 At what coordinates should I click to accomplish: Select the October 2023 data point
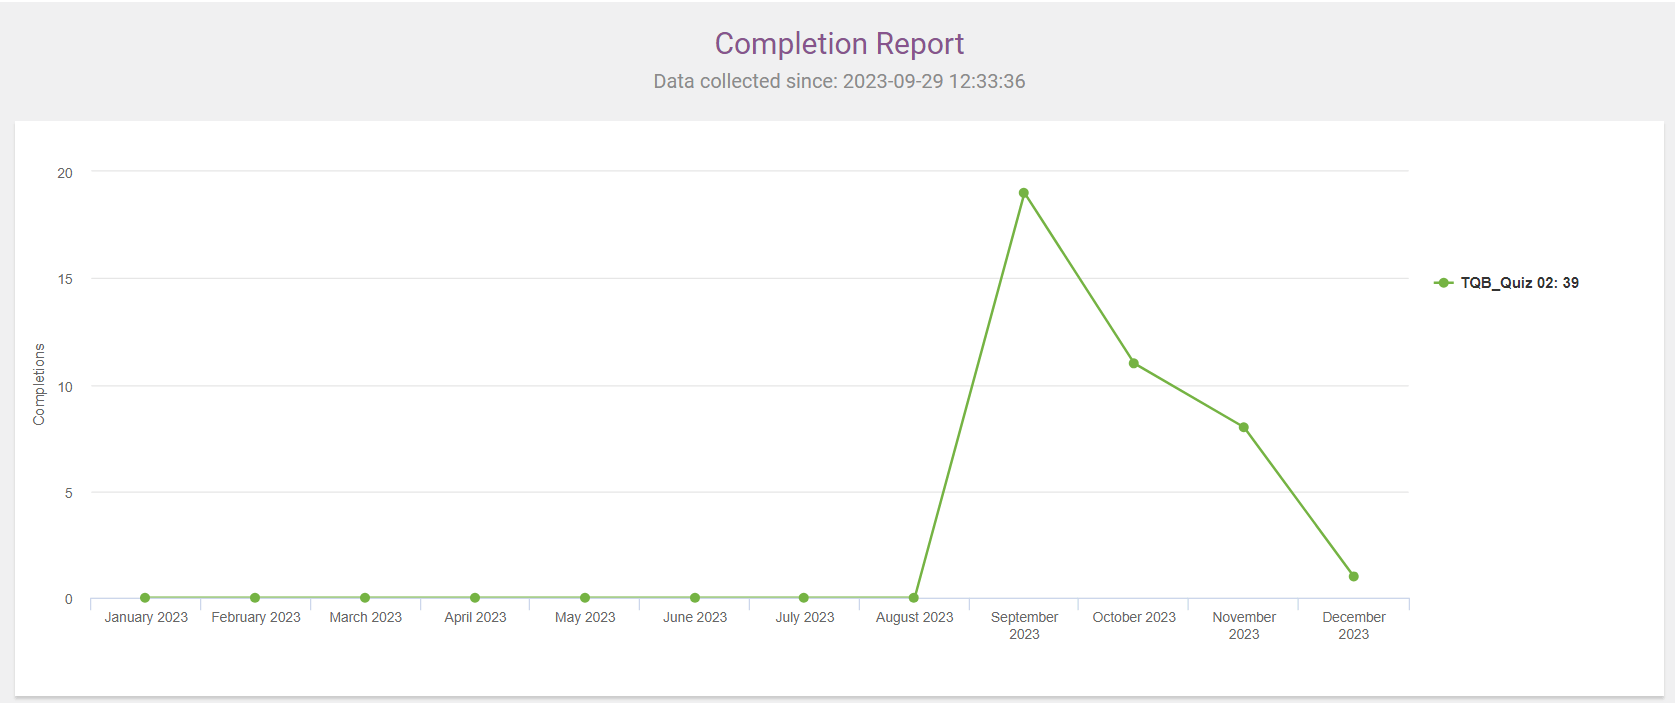pos(1133,363)
